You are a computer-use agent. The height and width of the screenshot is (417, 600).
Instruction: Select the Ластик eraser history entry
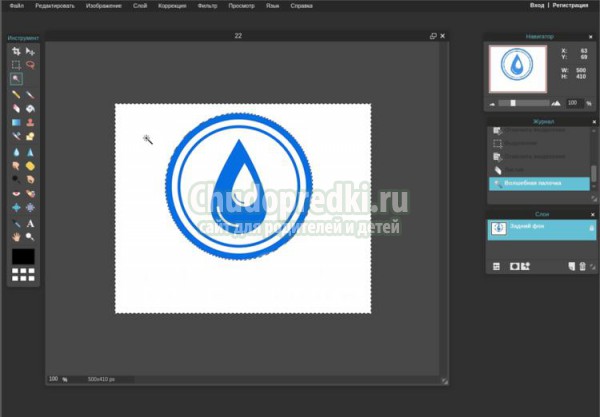click(539, 170)
